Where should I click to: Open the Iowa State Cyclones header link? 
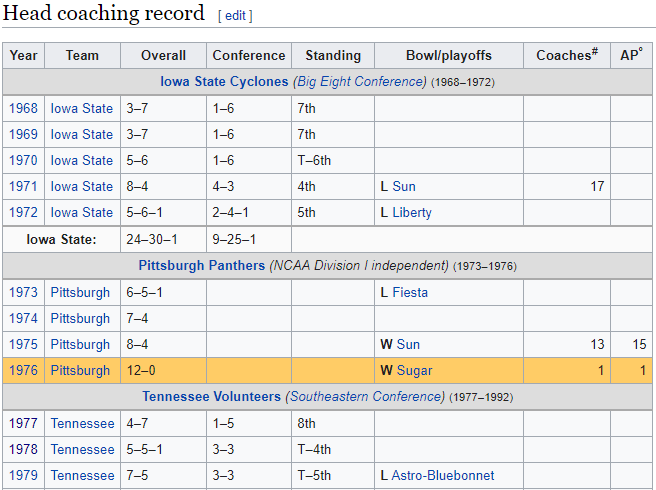pos(224,81)
